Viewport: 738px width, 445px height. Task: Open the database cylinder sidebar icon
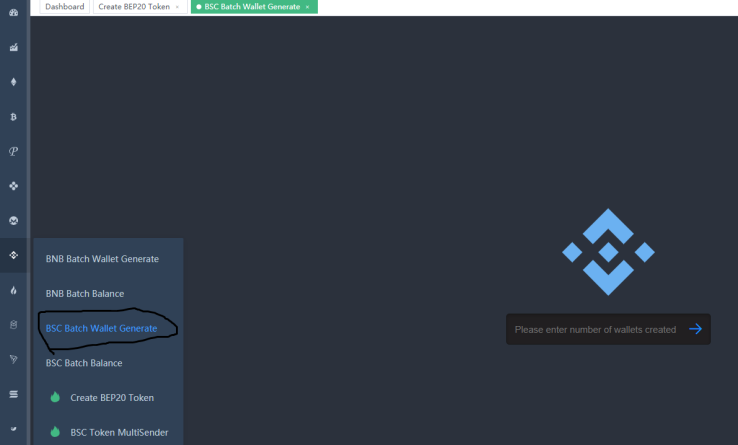14,324
